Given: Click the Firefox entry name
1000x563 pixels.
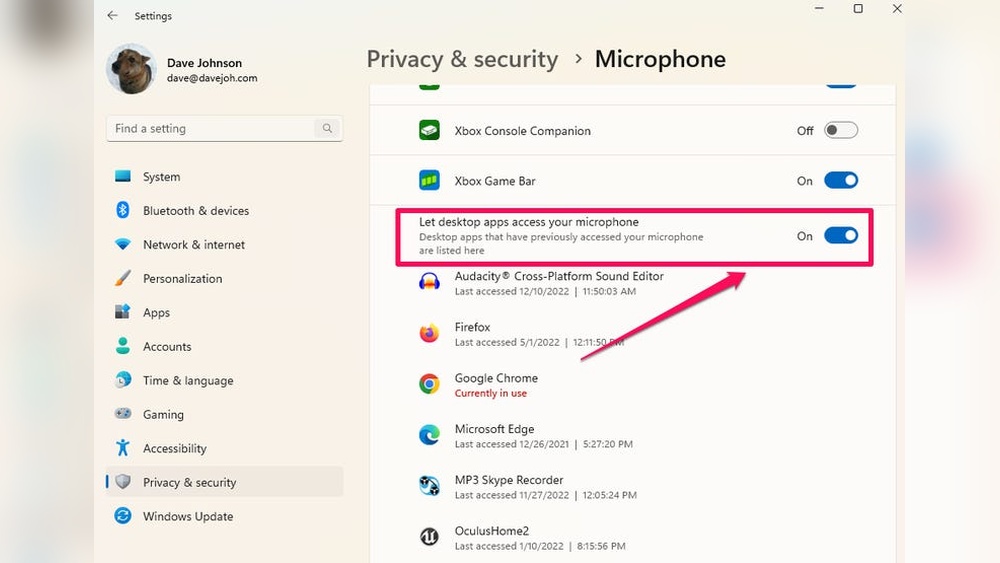Looking at the screenshot, I should click(x=473, y=327).
